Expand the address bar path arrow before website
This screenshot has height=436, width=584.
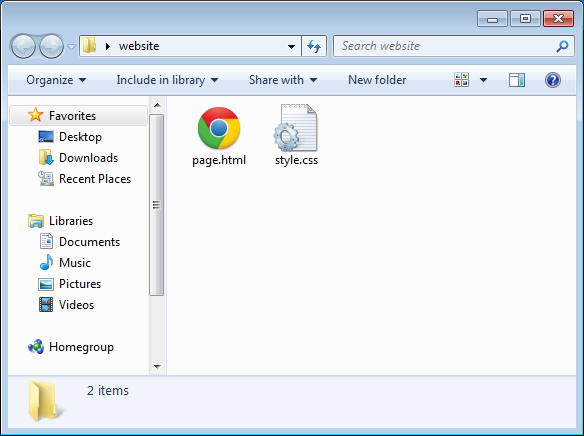[108, 46]
